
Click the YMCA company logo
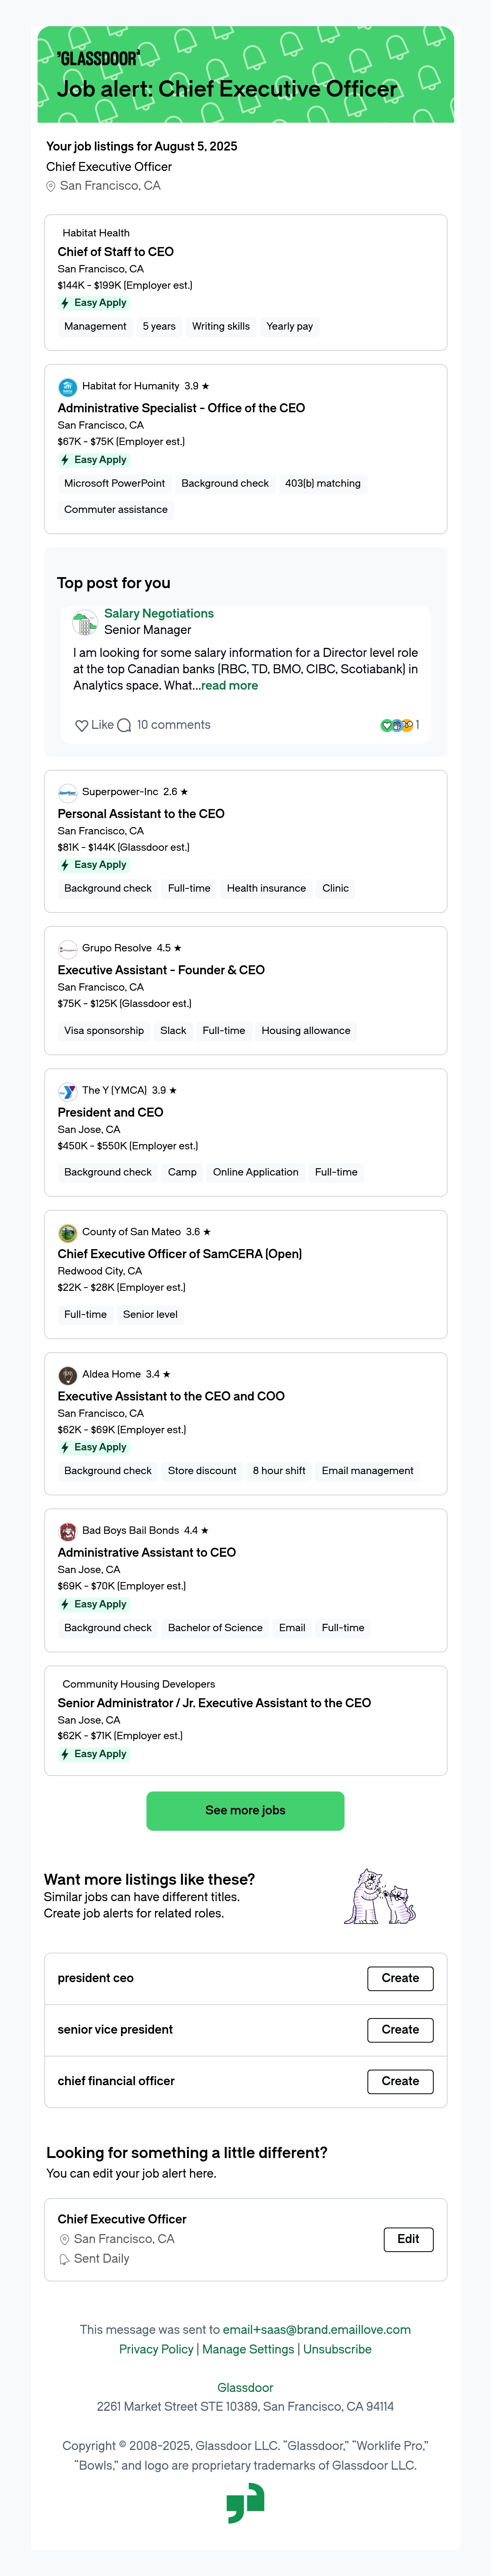click(67, 1091)
